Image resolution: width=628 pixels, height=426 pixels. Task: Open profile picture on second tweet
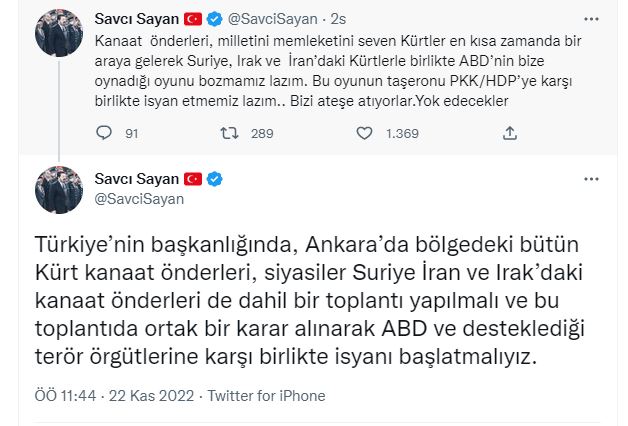pyautogui.click(x=59, y=190)
